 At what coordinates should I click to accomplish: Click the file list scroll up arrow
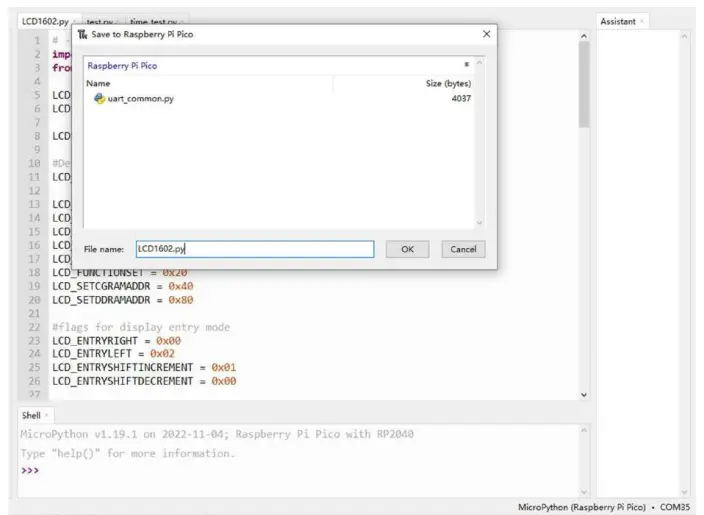479,63
